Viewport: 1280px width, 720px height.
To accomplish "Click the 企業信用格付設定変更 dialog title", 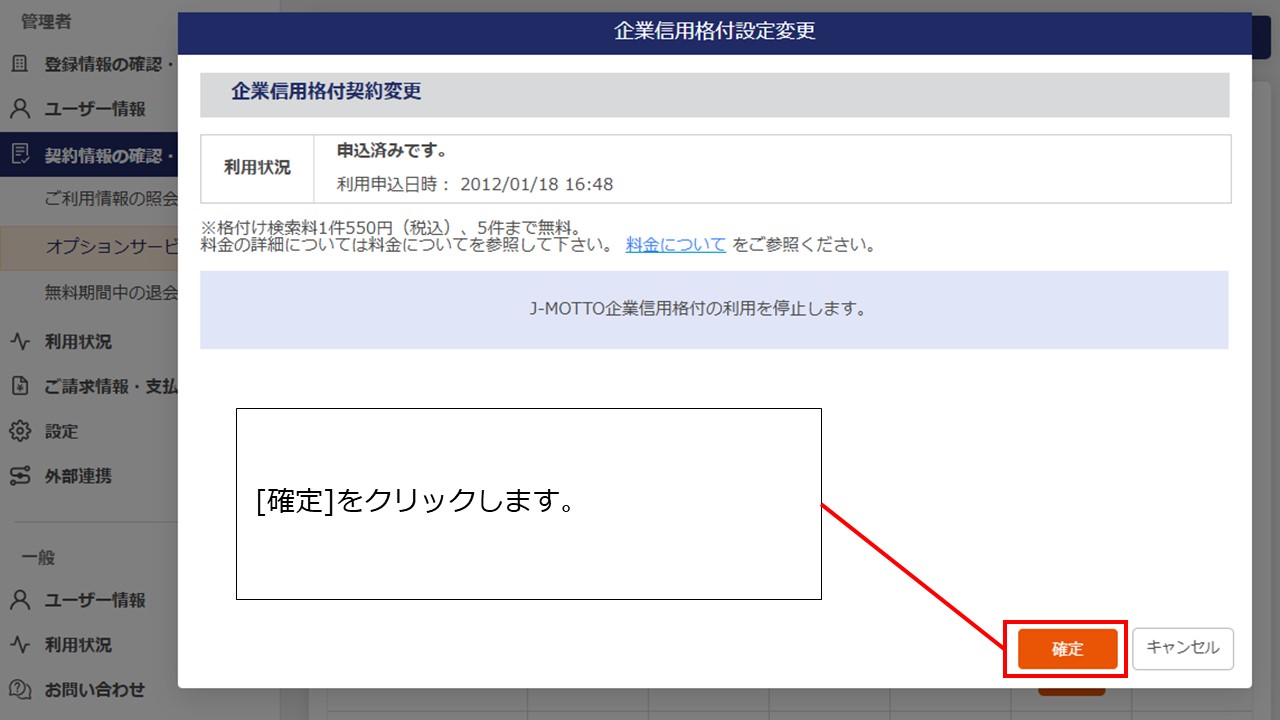I will coord(714,31).
